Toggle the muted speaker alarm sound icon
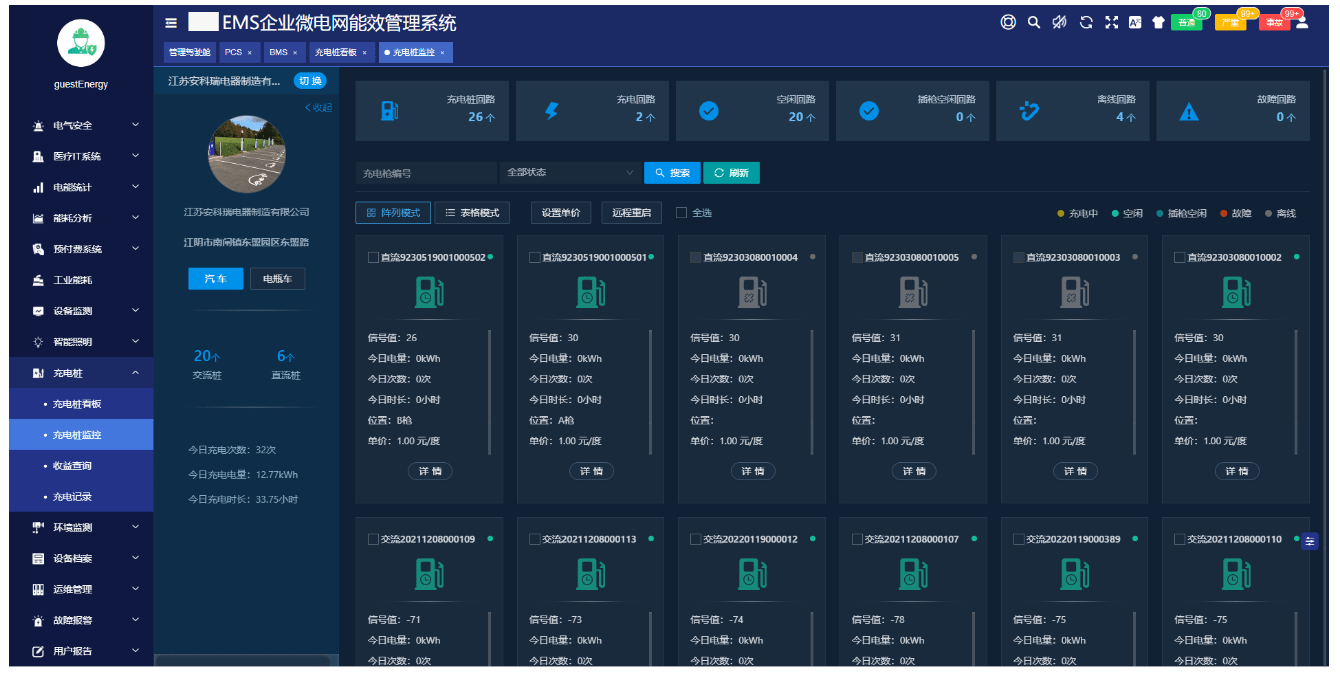1340x680 pixels. (1060, 22)
